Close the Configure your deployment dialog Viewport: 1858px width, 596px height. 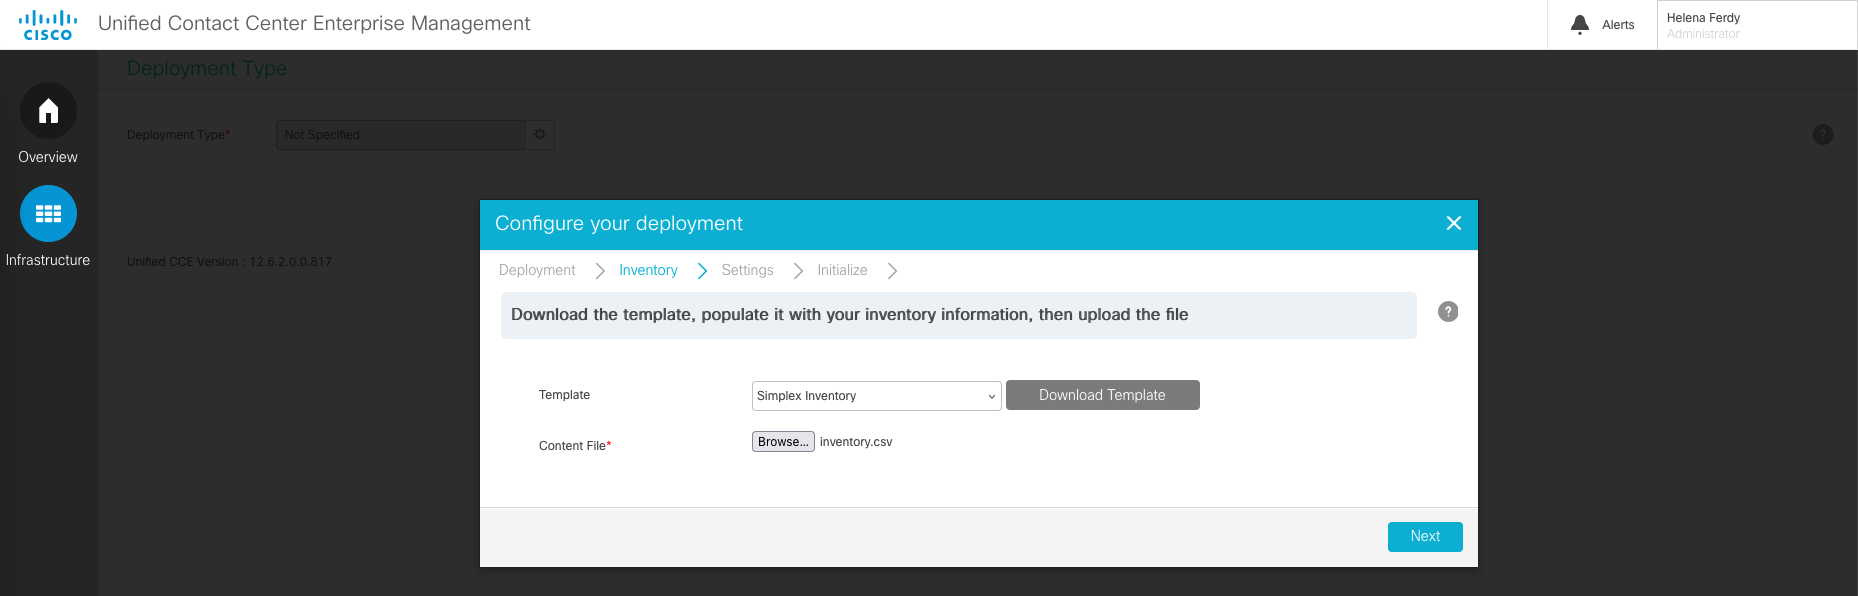tap(1453, 223)
